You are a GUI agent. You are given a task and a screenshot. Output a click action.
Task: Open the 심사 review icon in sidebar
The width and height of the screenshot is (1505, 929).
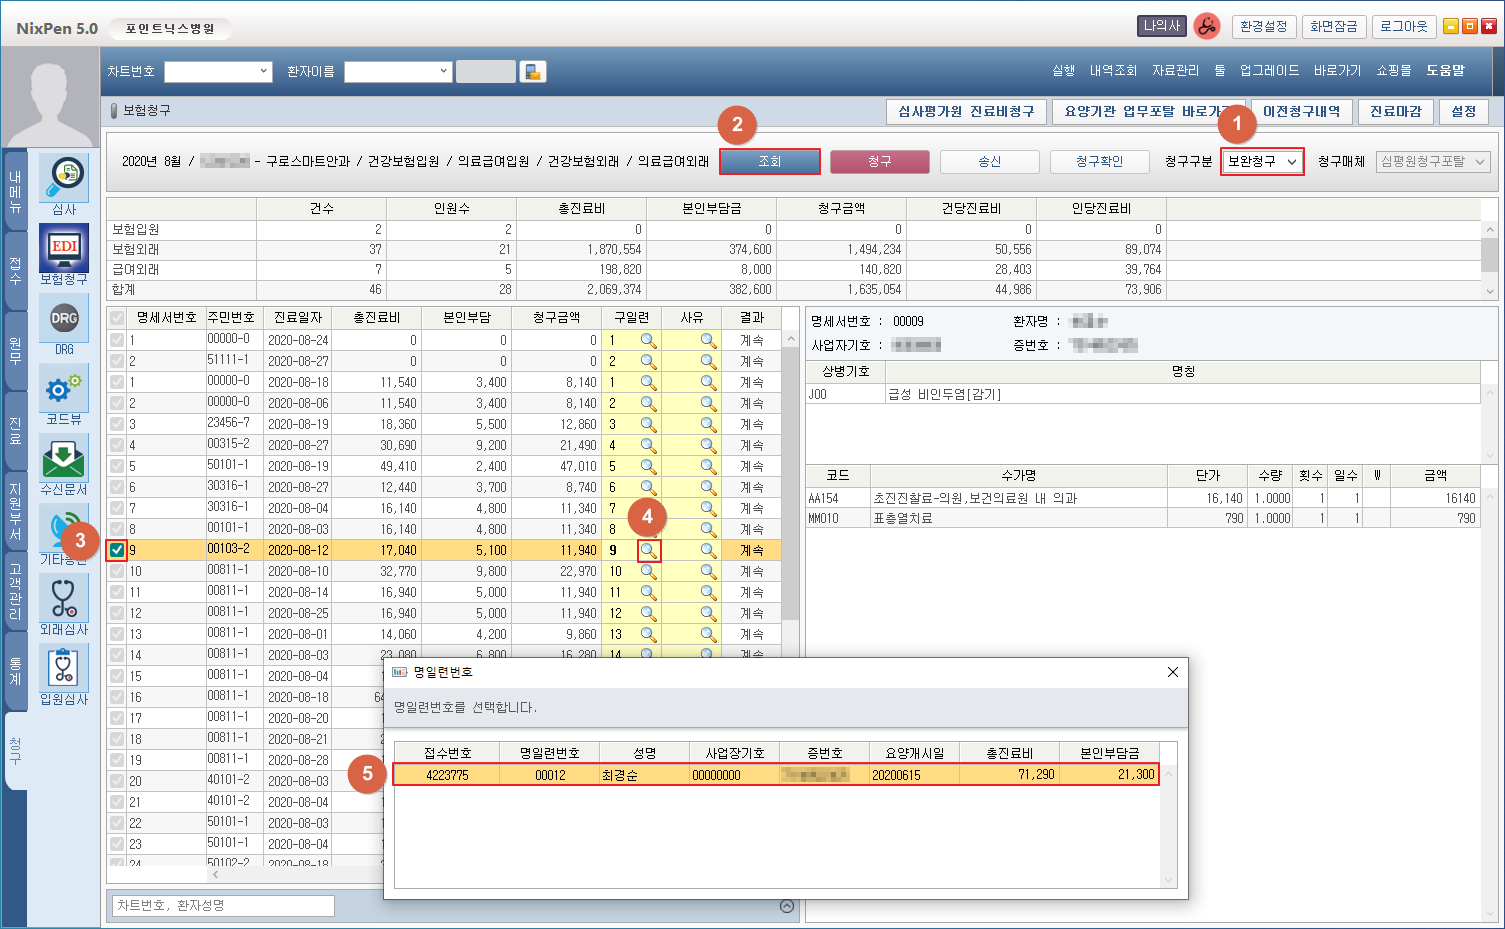coord(64,177)
